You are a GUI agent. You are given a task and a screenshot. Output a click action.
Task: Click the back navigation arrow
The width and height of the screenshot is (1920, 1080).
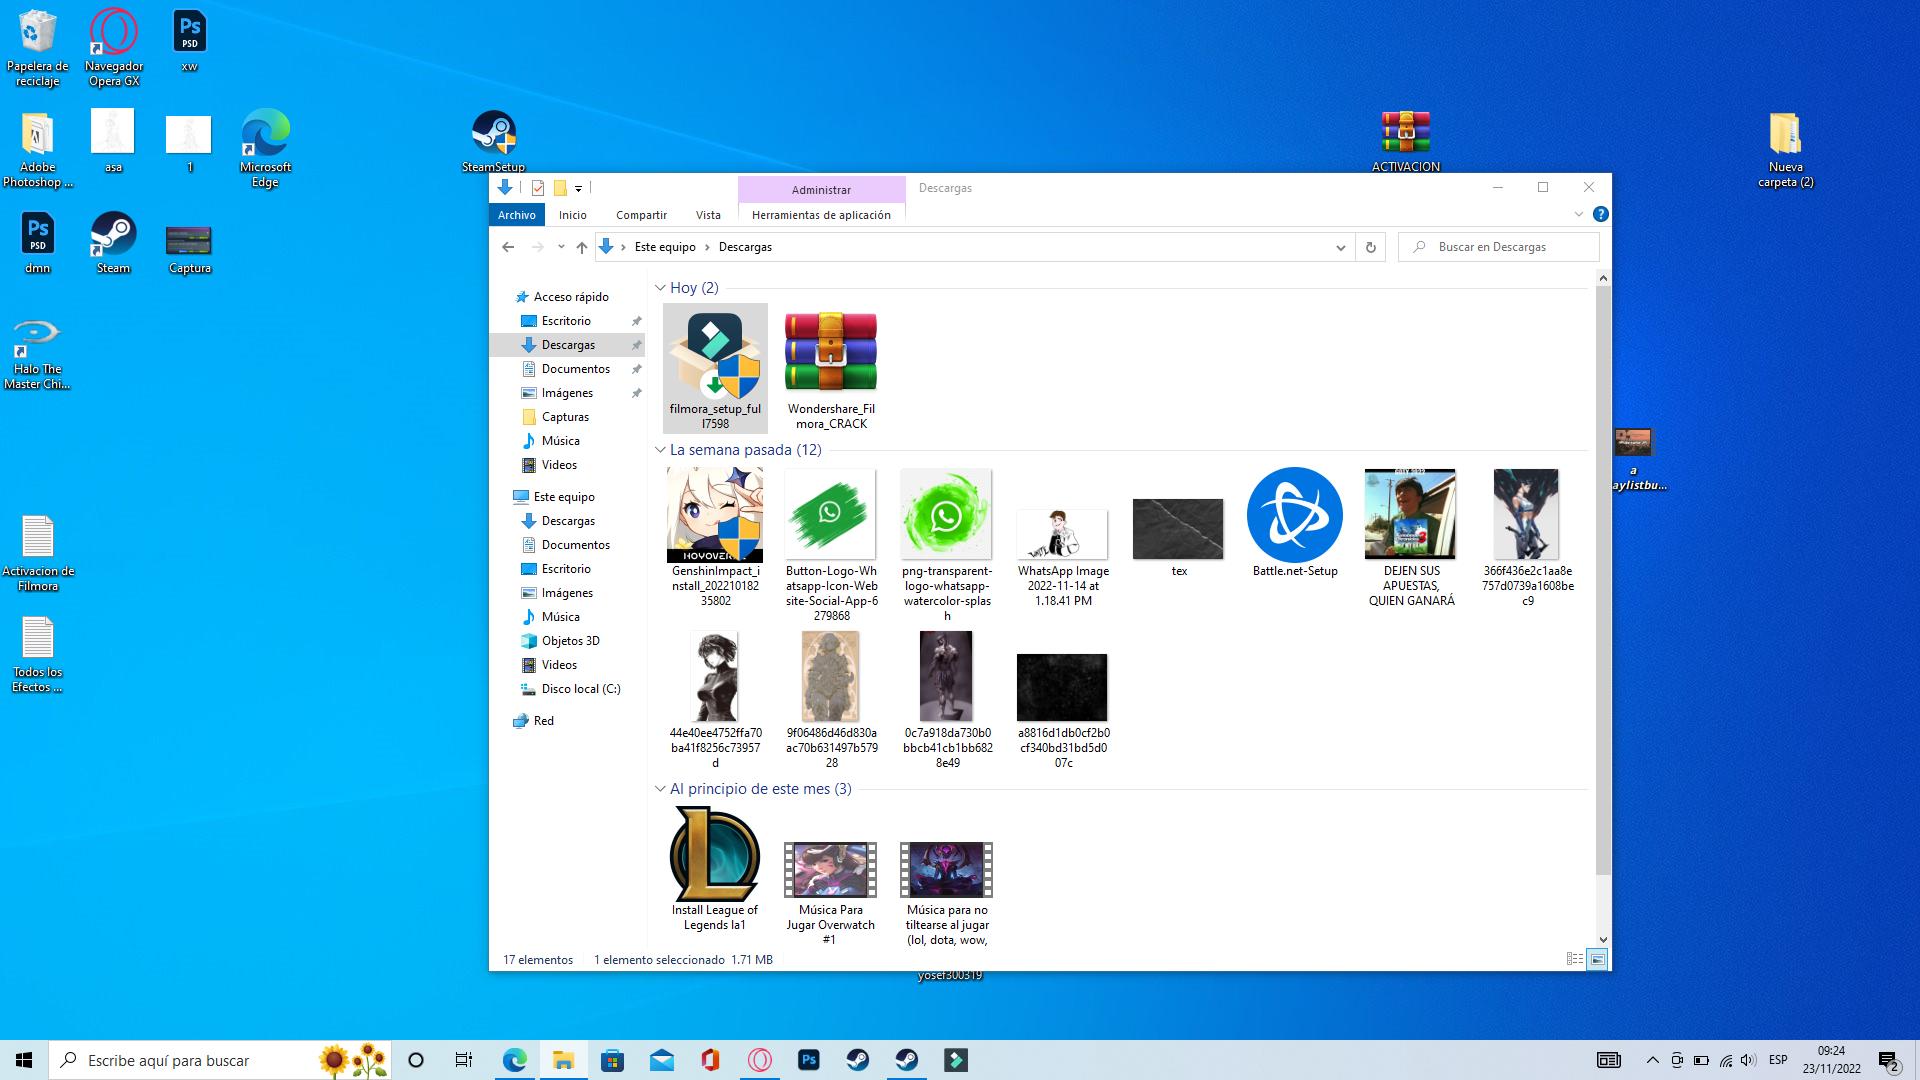(x=508, y=247)
